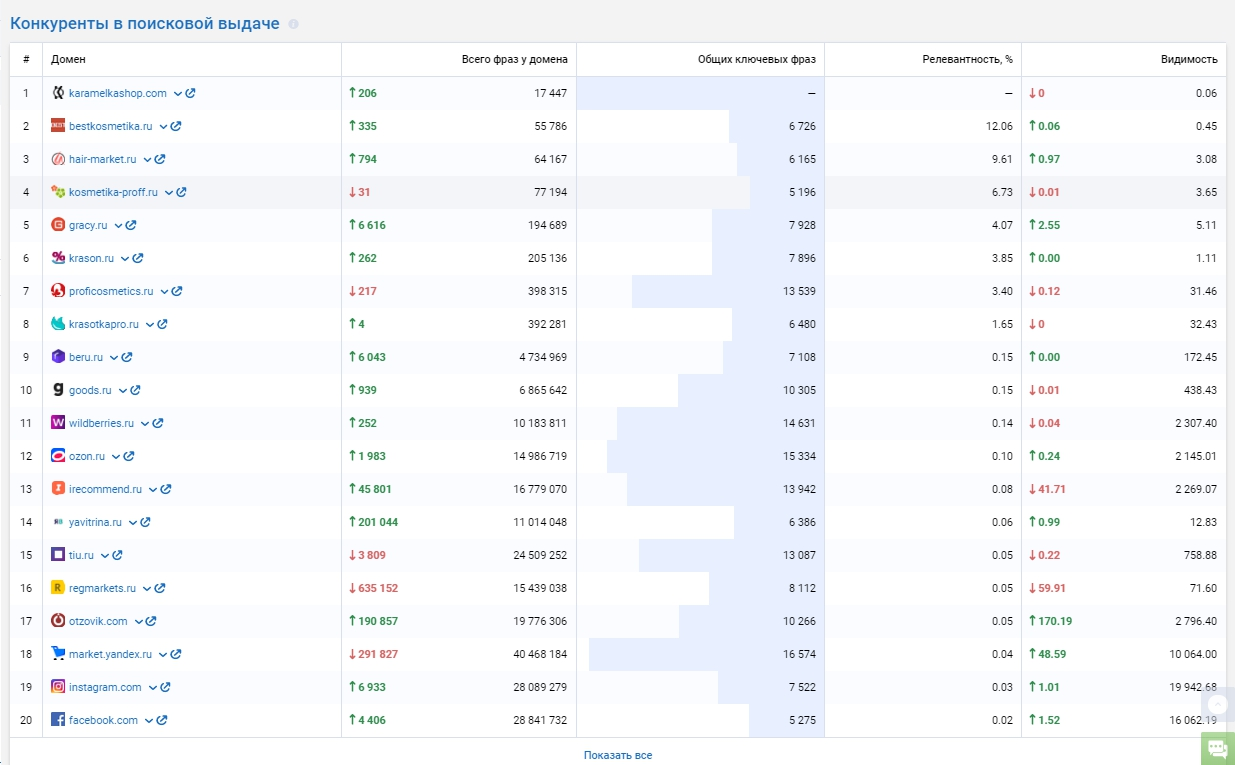This screenshot has width=1235, height=765.
Task: Open market.yandex.ru external link icon
Action: (176, 654)
